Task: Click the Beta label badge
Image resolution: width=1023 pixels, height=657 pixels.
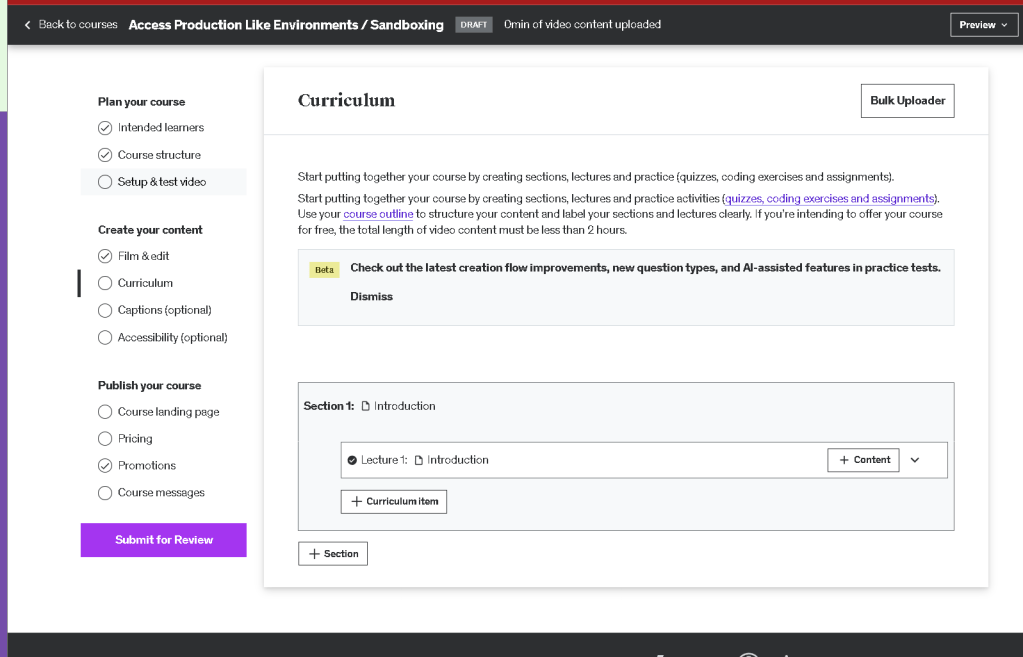Action: click(x=324, y=270)
